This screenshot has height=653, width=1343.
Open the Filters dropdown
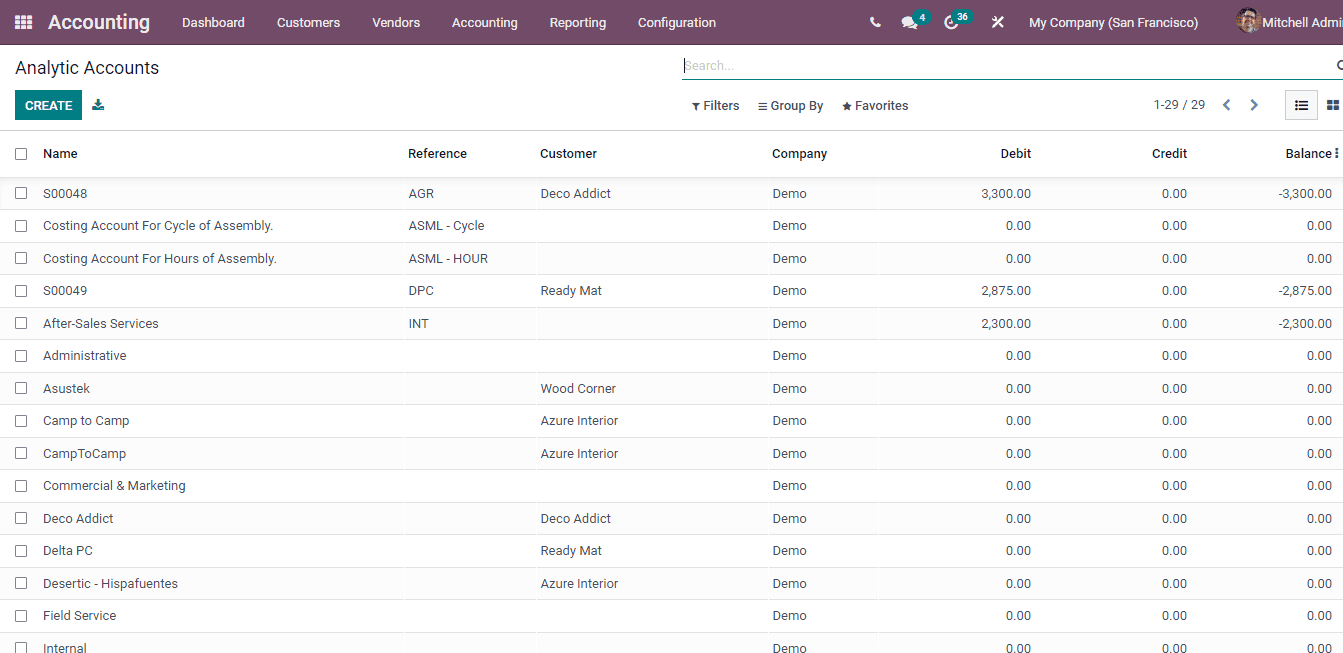point(715,105)
